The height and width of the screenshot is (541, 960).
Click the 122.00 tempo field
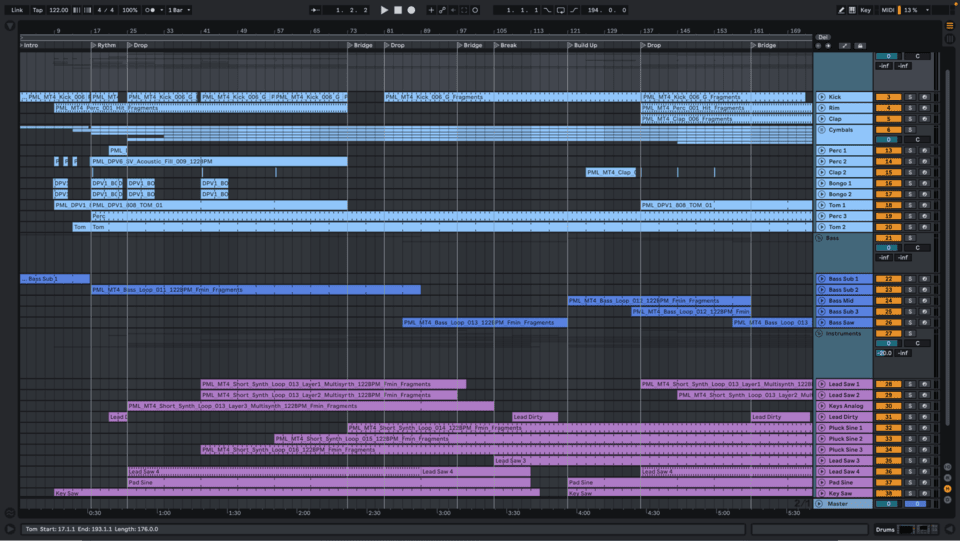(x=58, y=10)
